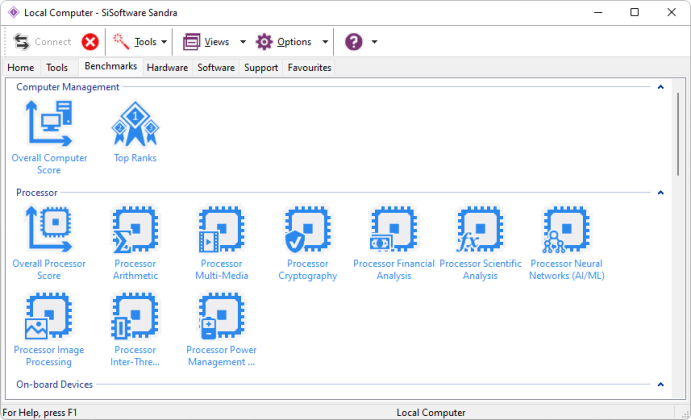
Task: Click the Connect toolbar button
Action: 42,42
